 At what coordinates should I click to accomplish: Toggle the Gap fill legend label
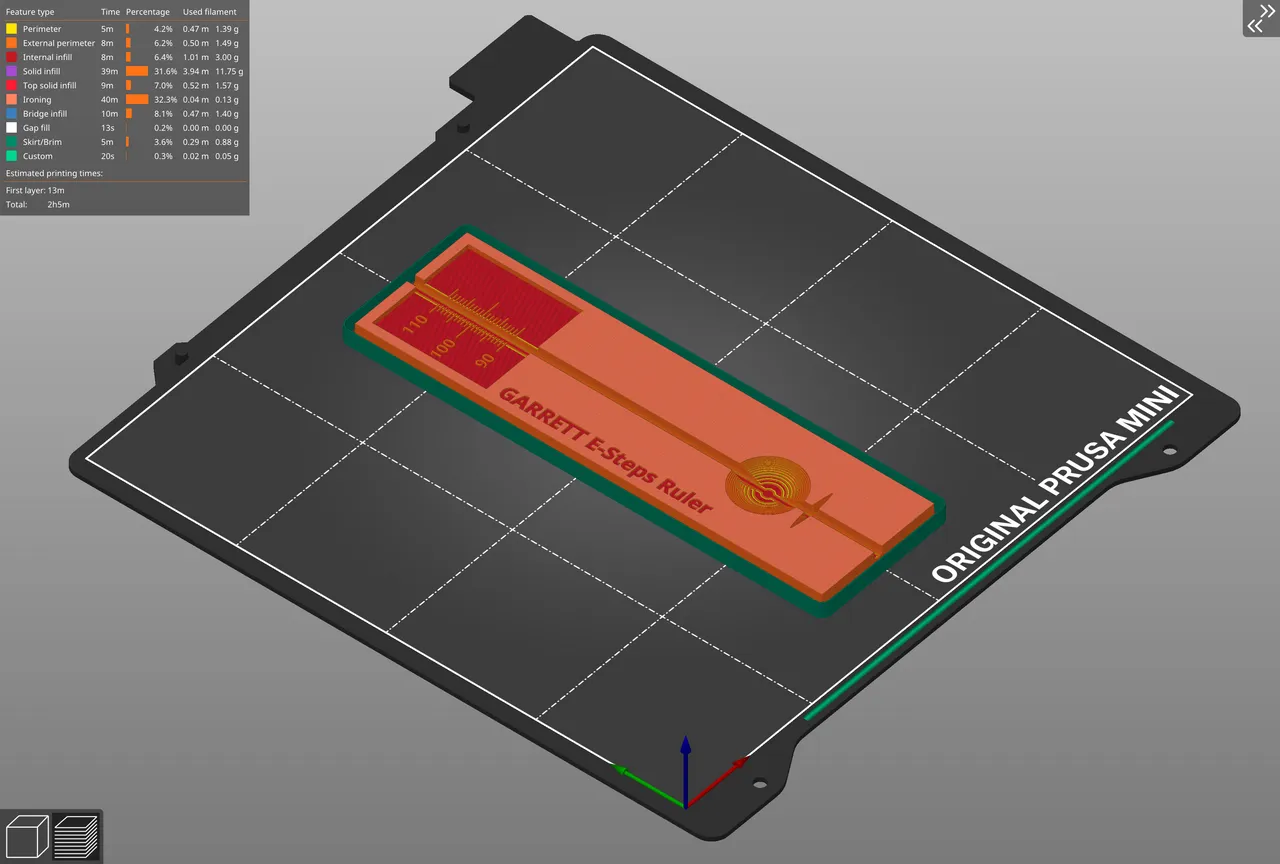coord(36,128)
